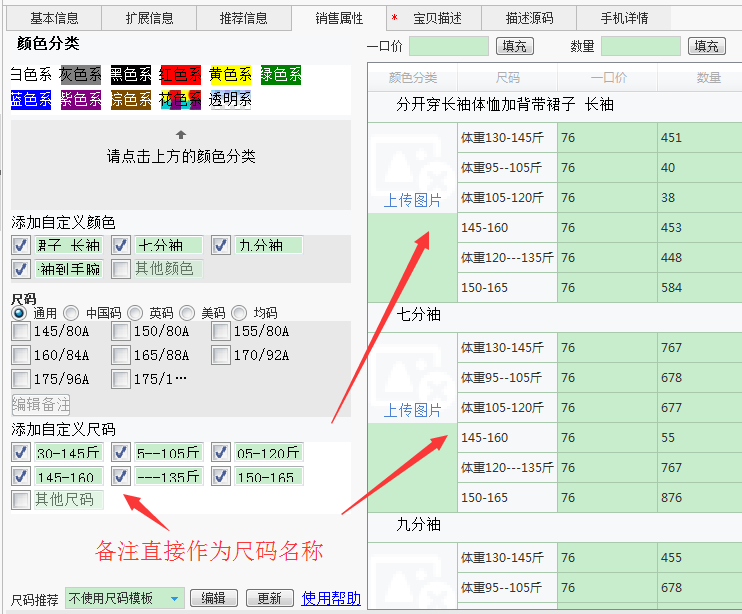Viewport: 742px width, 614px height.
Task: Choose the 均码 size option
Action: point(239,313)
